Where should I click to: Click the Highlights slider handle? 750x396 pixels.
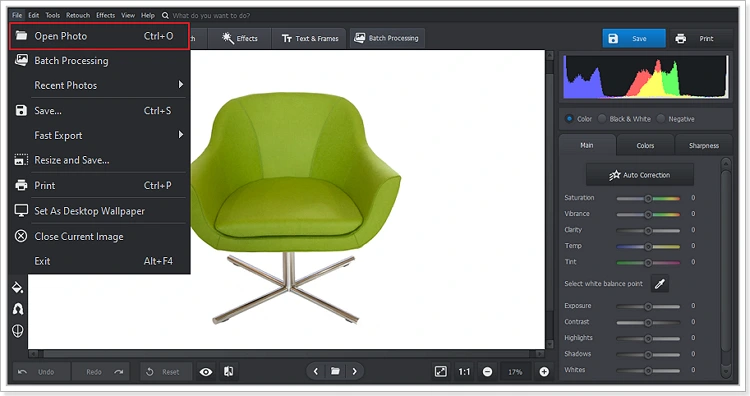tap(648, 339)
